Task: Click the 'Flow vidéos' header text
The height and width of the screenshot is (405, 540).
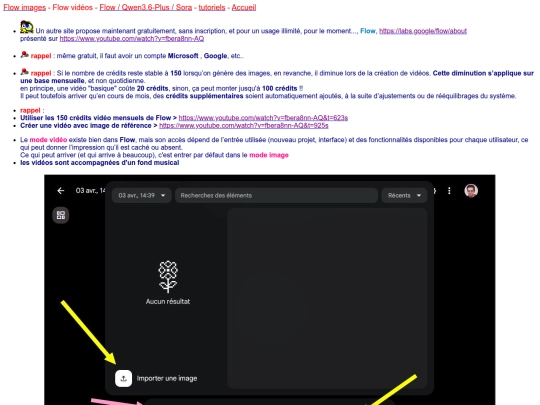Action: (73, 7)
